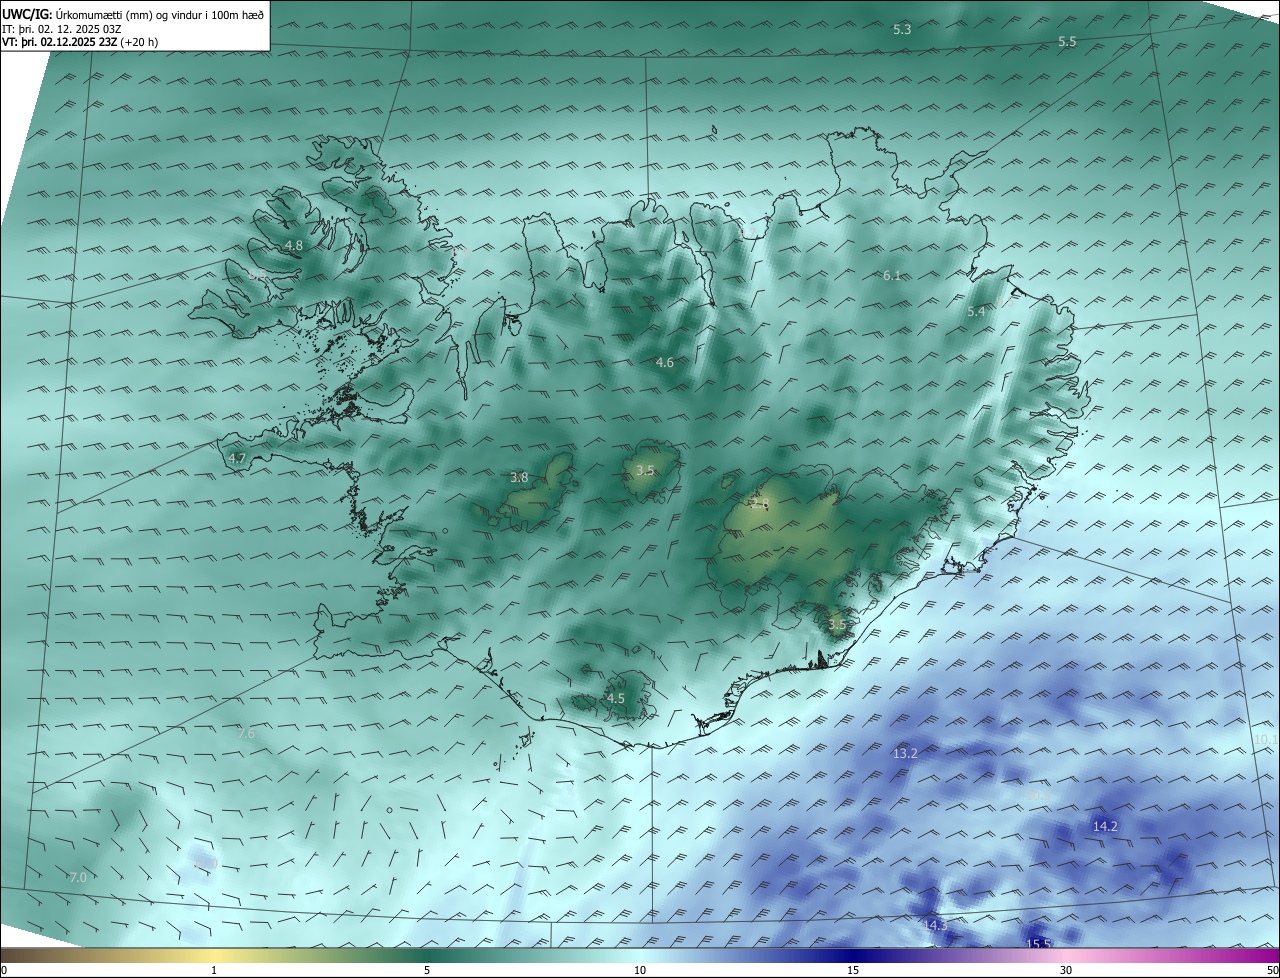Click the valid time line 'VT: þri. 02.12.2025 23Z (+20 h)'
The image size is (1280, 978).
(x=80, y=42)
